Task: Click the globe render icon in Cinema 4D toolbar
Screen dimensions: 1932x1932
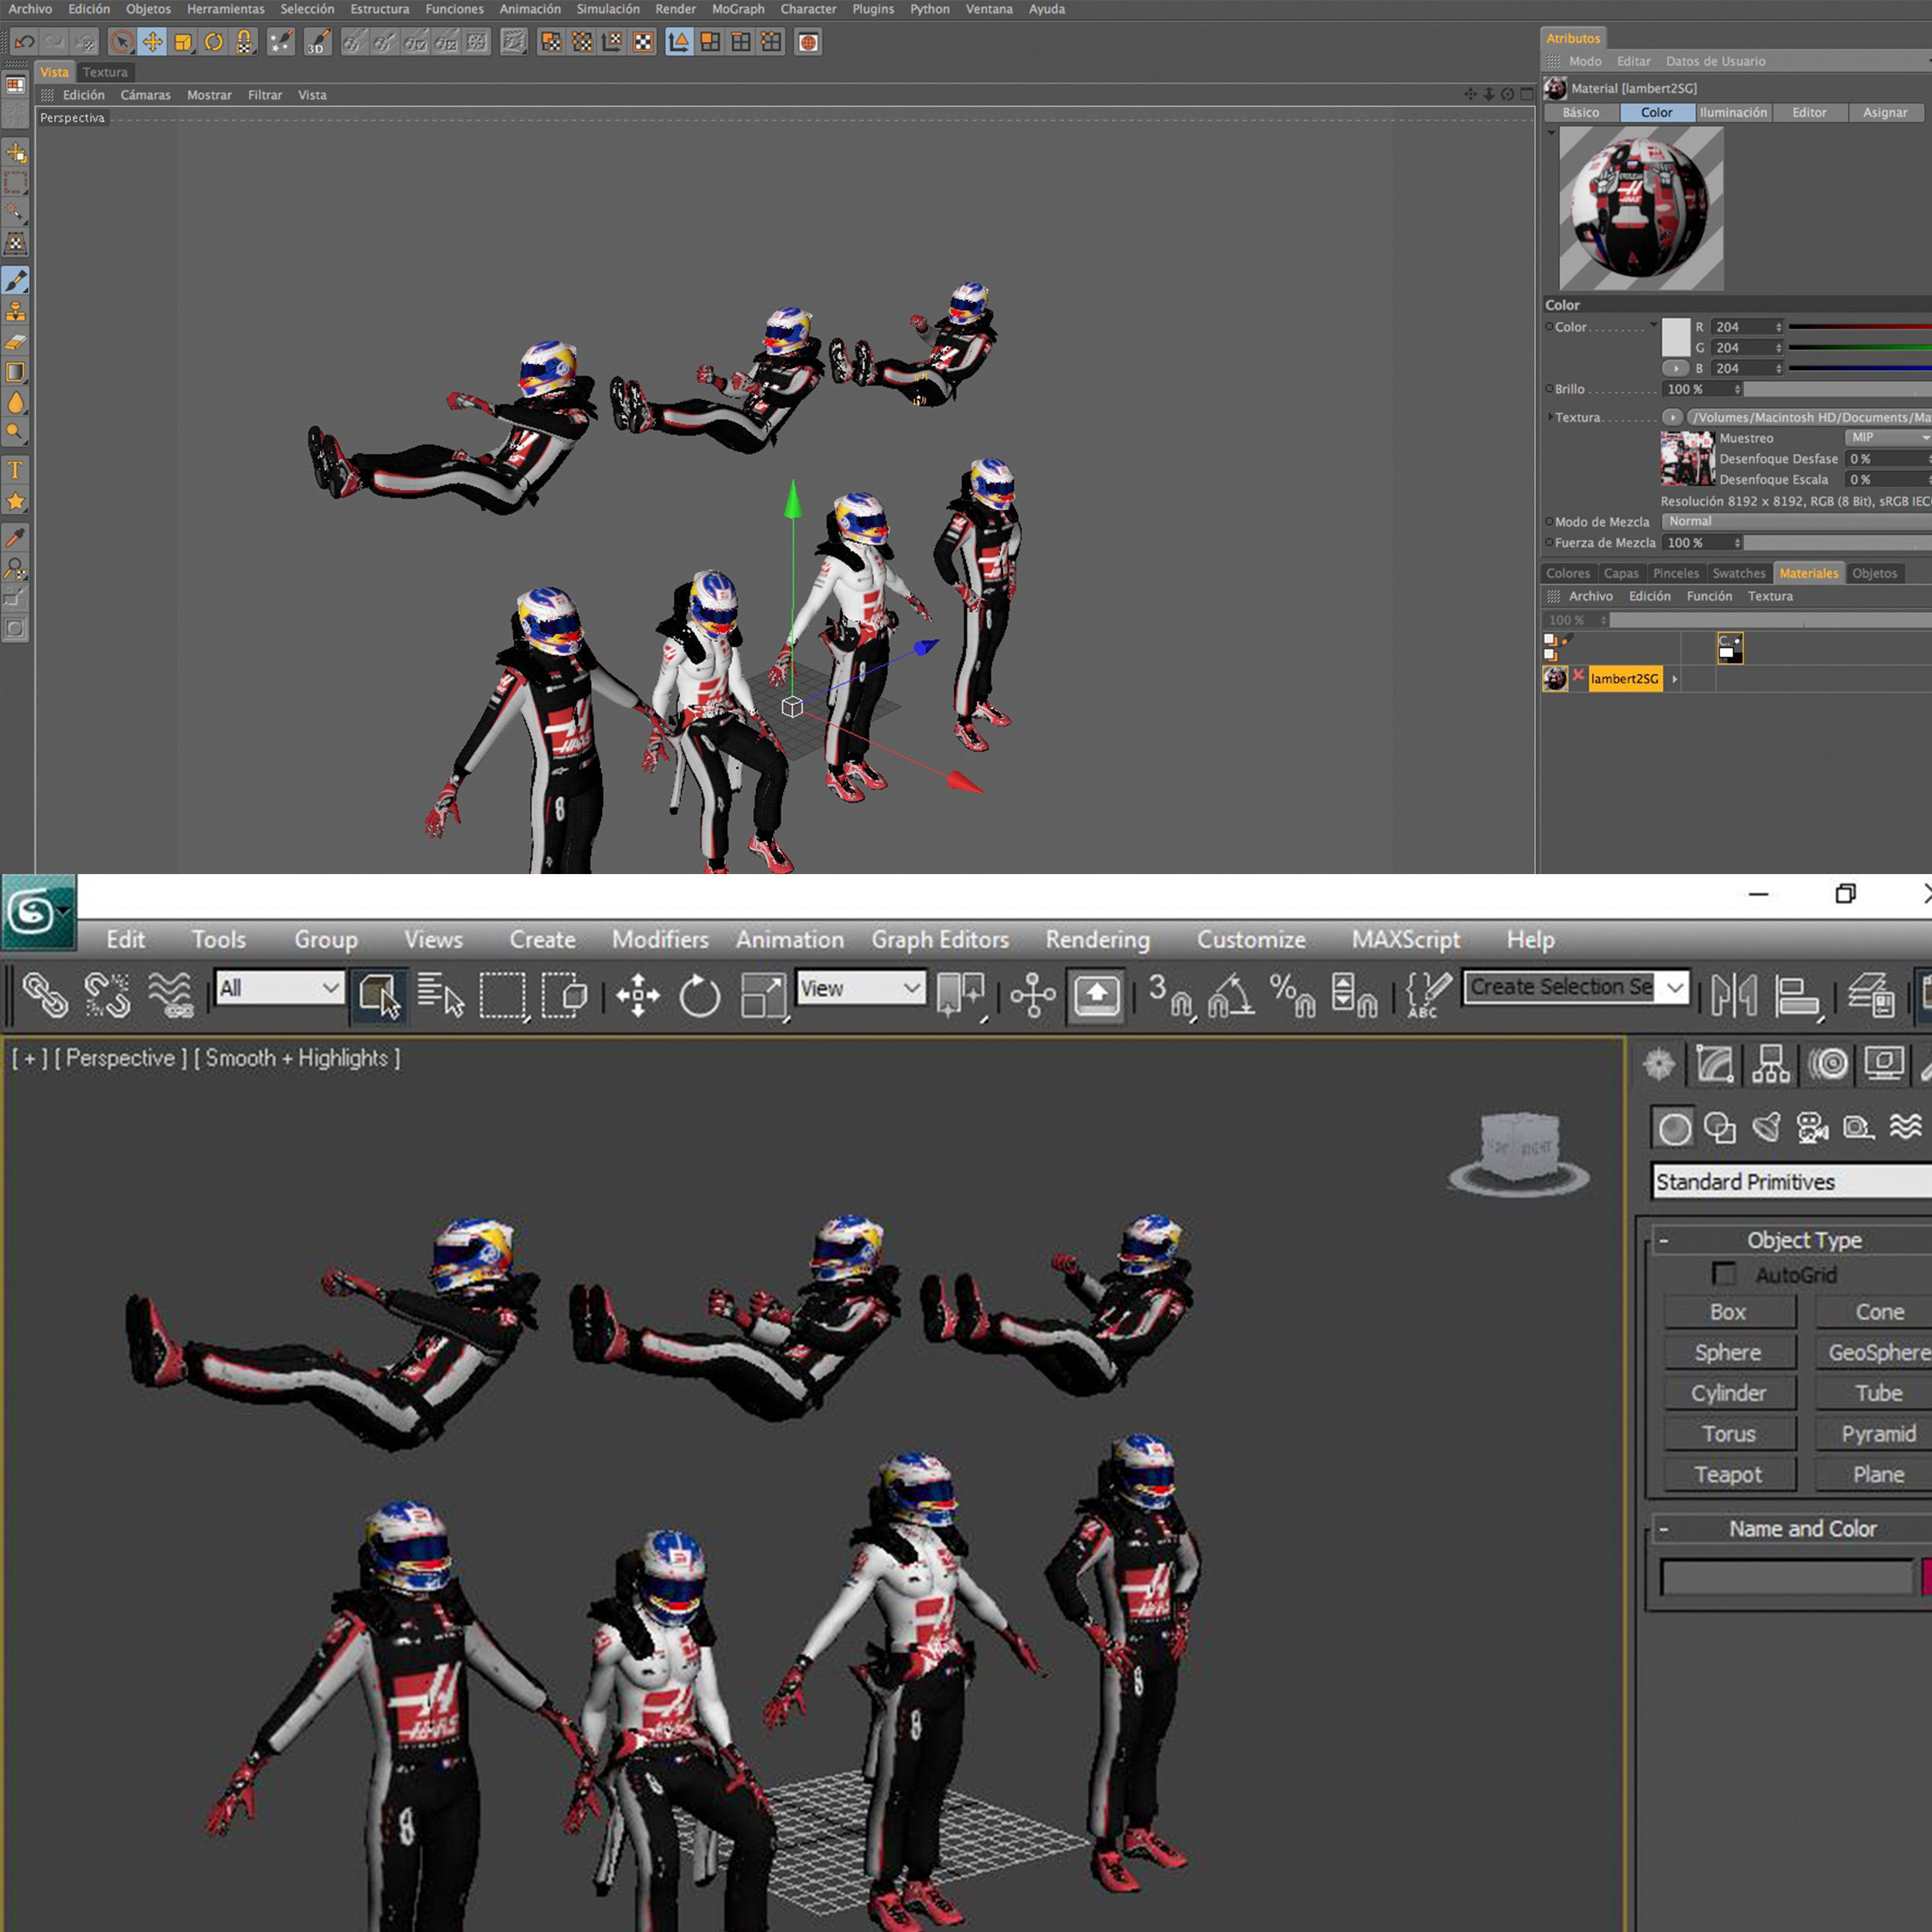Action: coord(808,42)
